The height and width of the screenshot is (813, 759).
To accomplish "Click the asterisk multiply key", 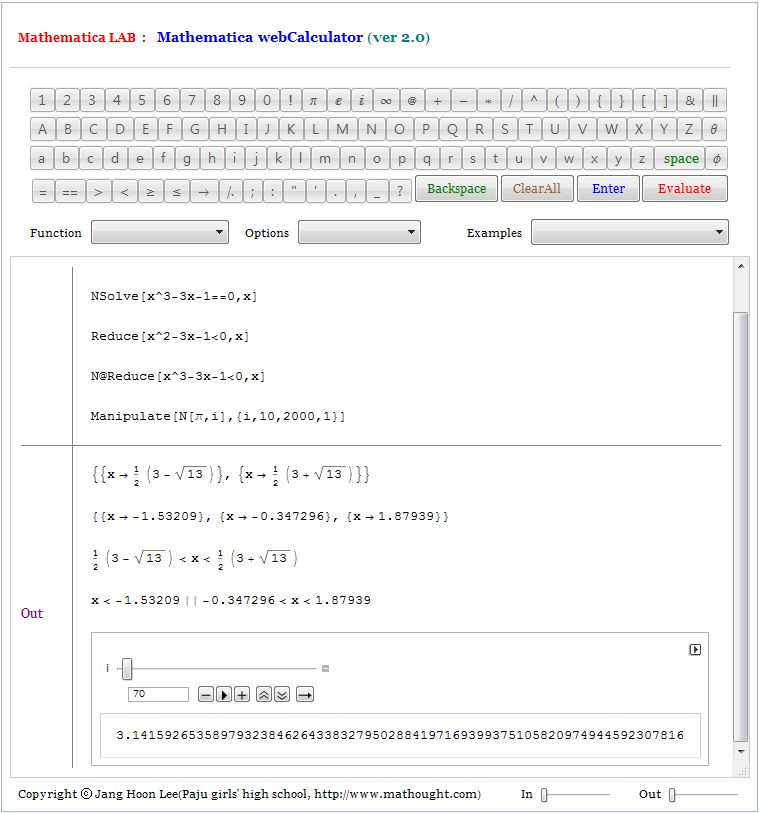I will tap(488, 101).
